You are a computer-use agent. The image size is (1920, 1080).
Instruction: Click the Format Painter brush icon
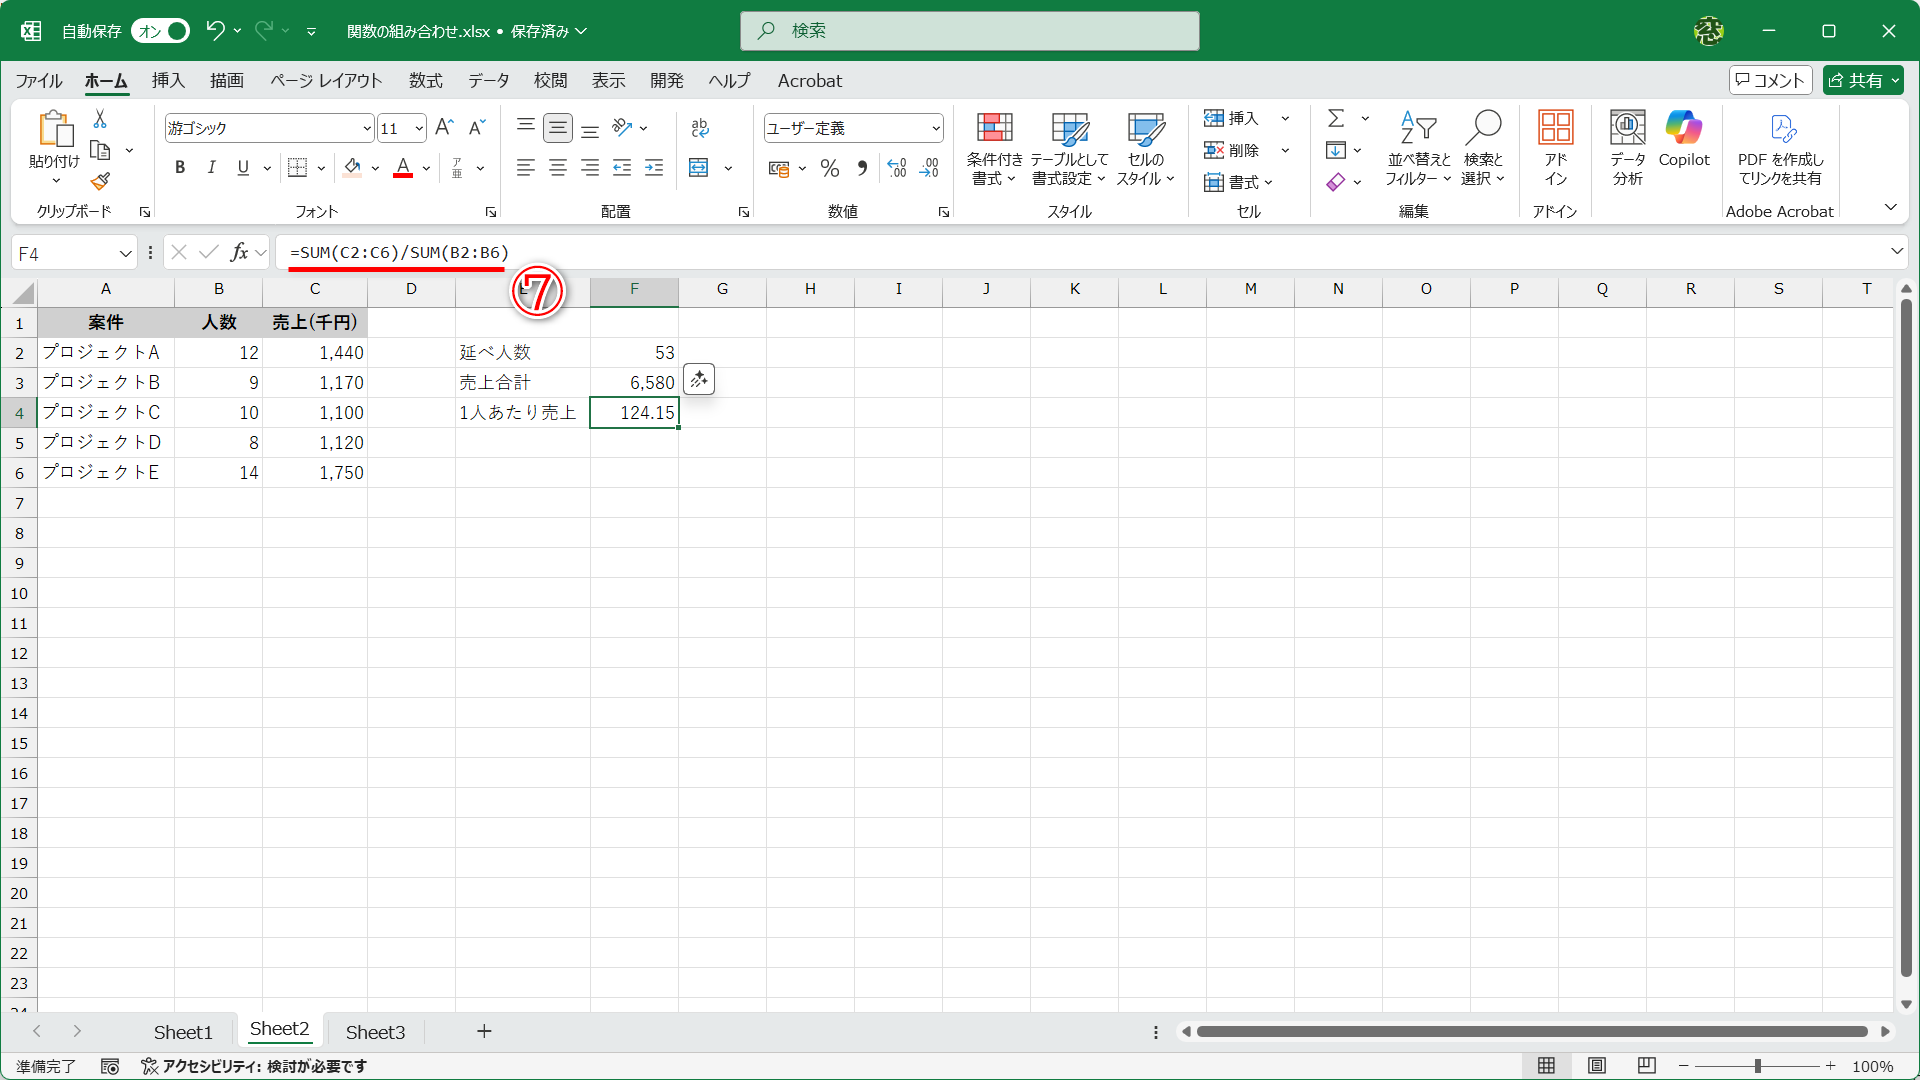click(x=100, y=182)
